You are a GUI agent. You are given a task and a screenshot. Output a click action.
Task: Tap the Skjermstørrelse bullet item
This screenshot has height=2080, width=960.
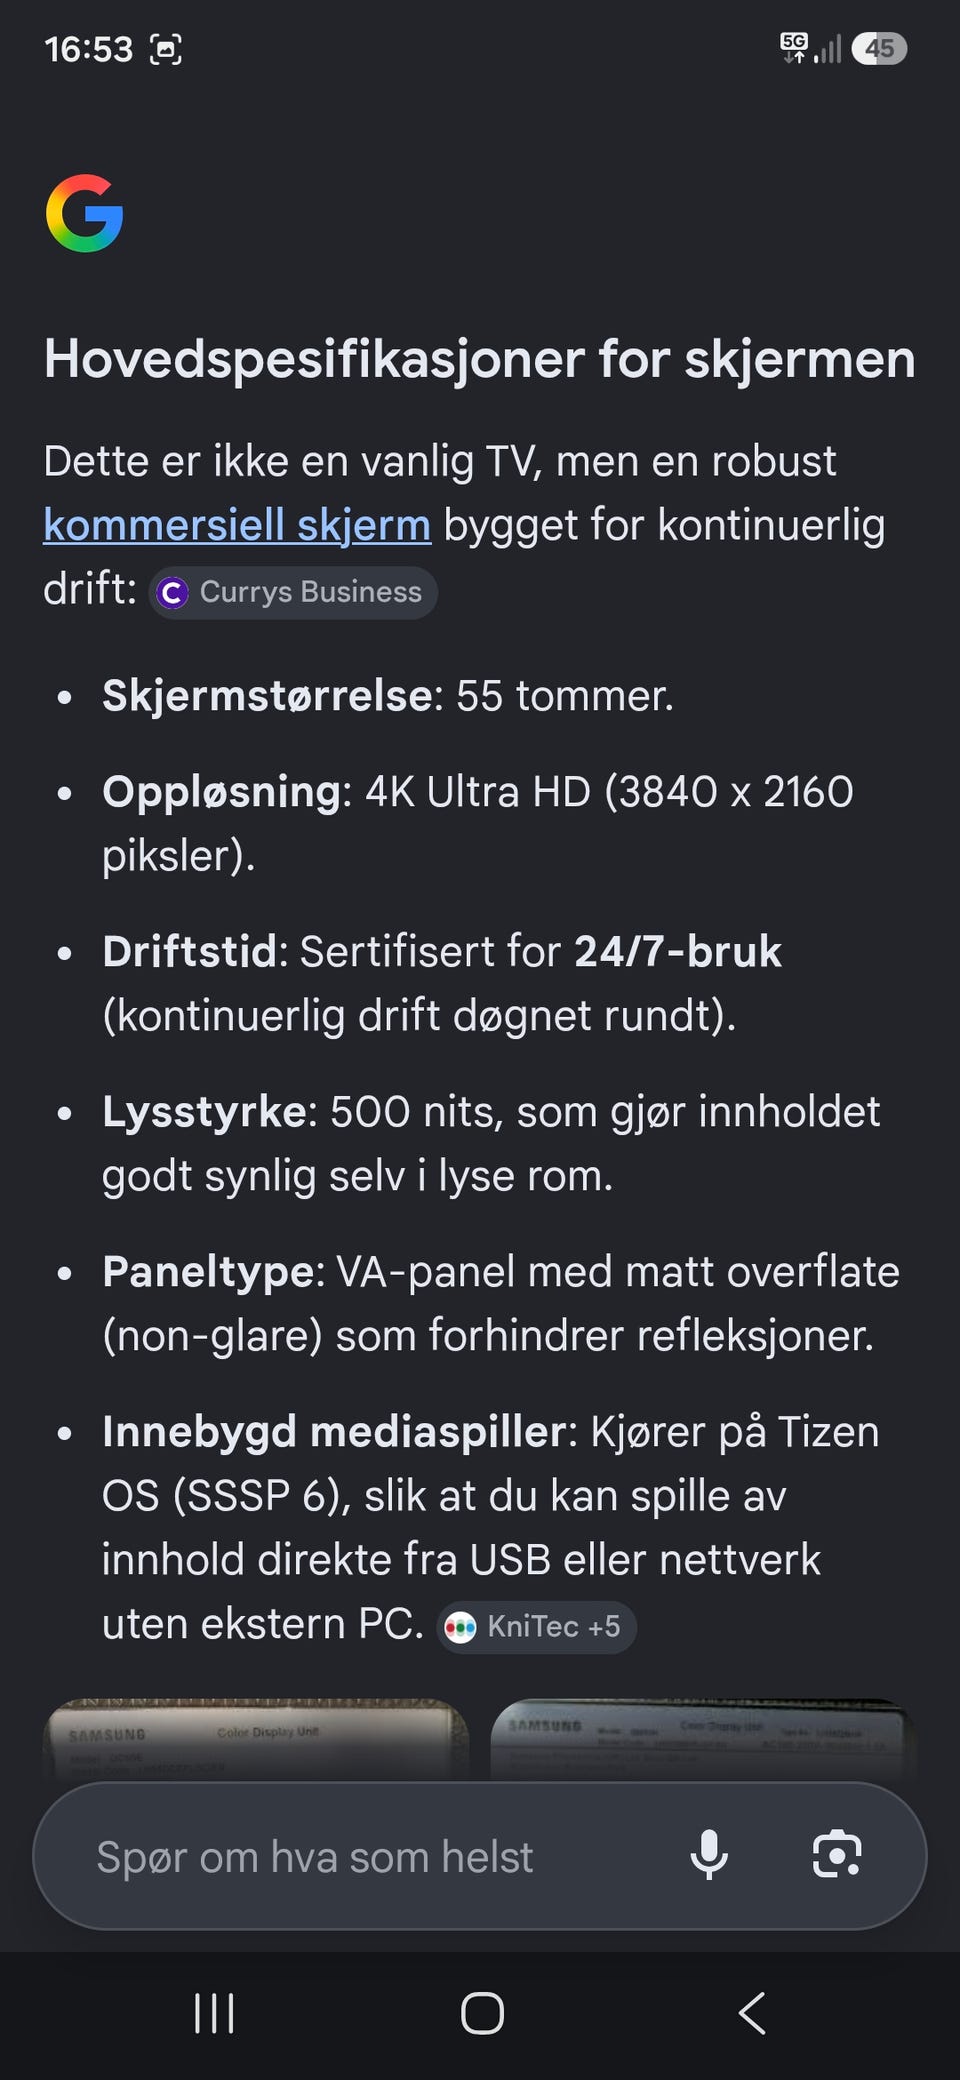click(x=388, y=695)
